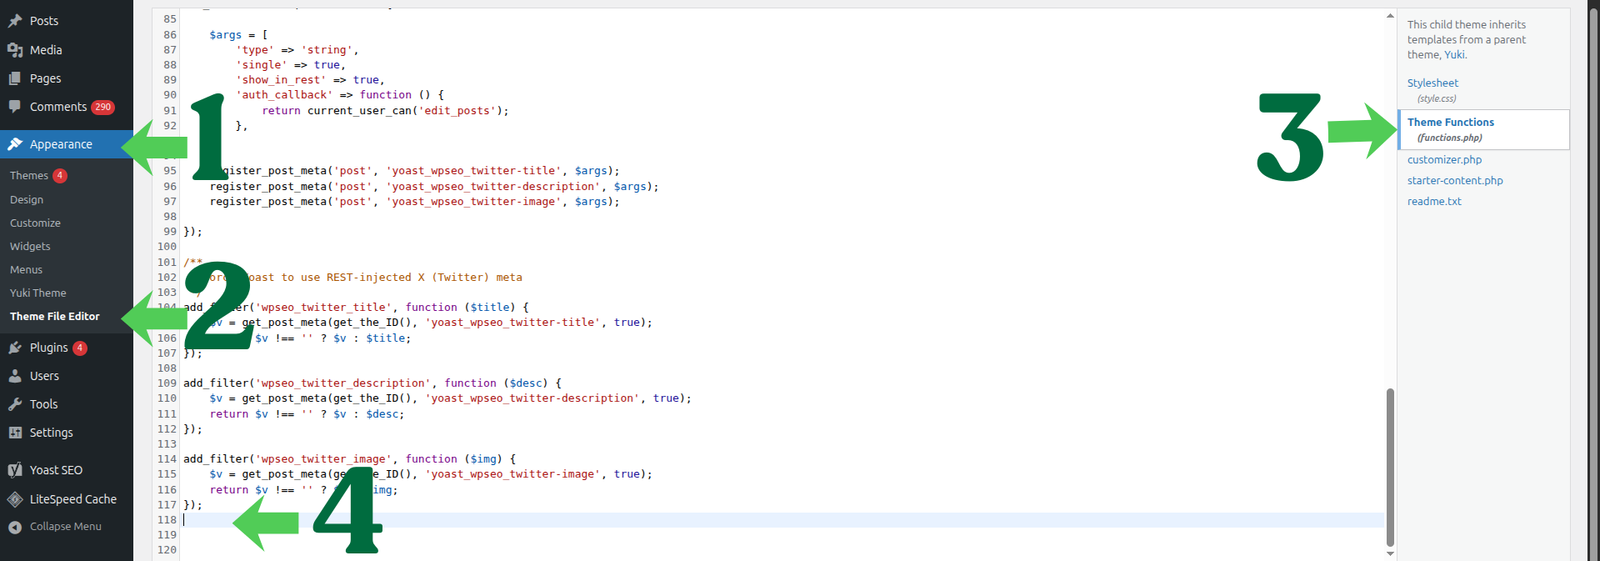
Task: Click the Pages icon in sidebar
Action: (15, 78)
